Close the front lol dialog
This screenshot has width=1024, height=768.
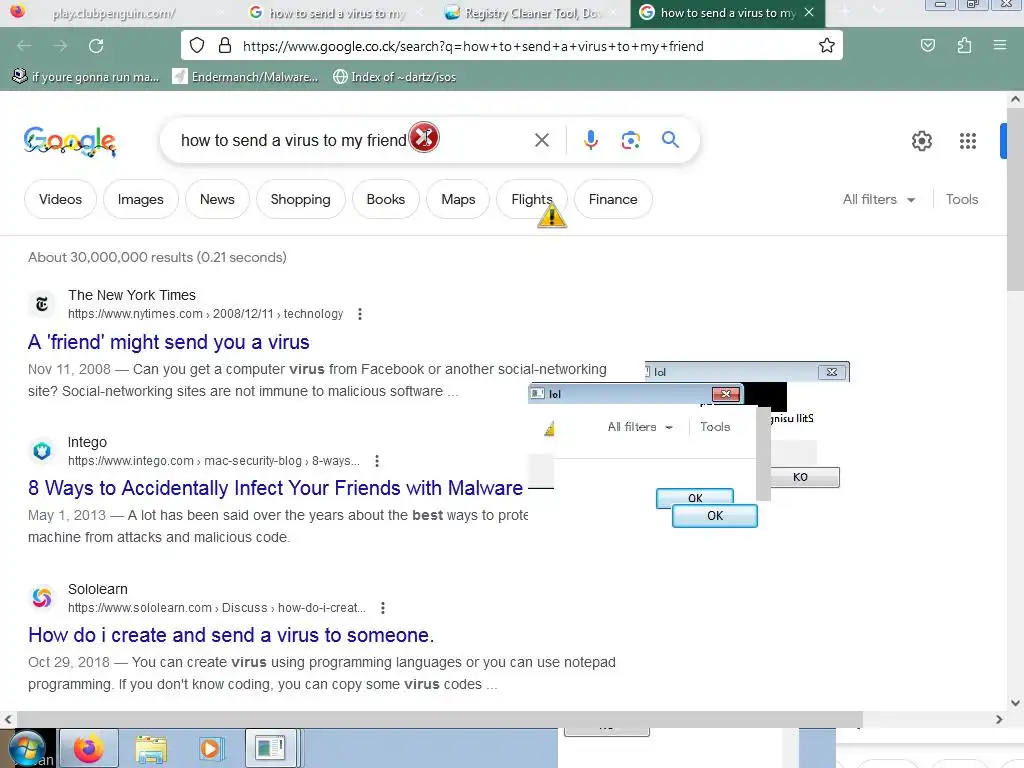pos(726,394)
